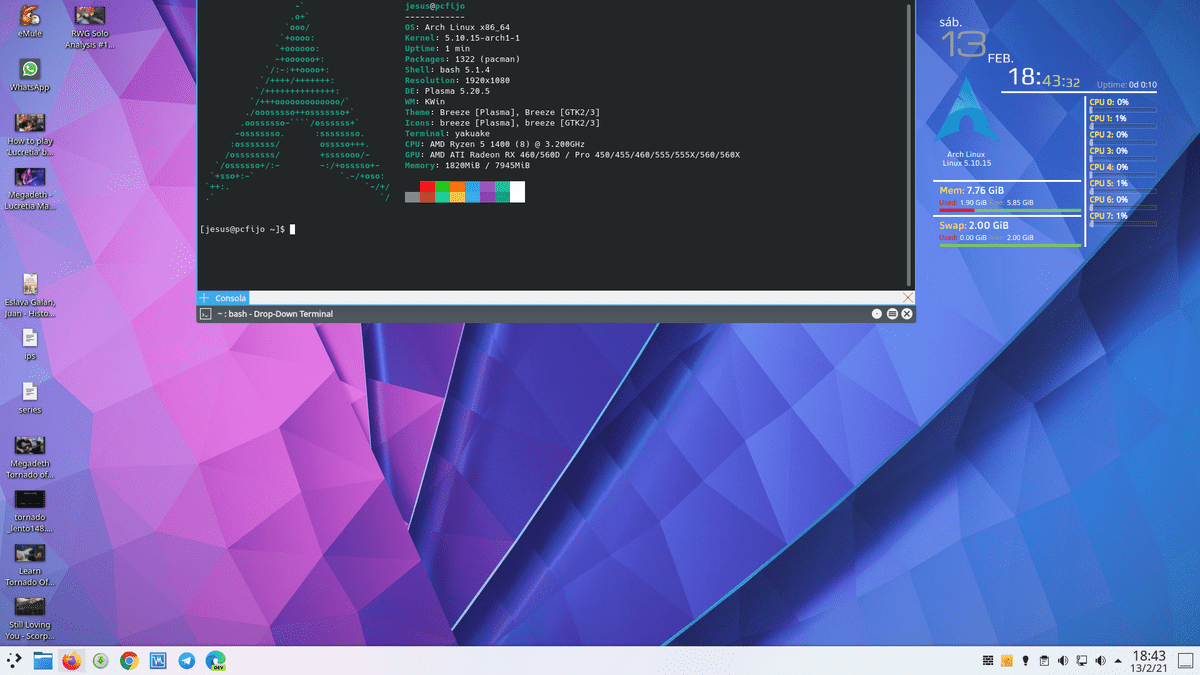This screenshot has height=675, width=1200.
Task: Open the eMule desktop icon
Action: [30, 23]
